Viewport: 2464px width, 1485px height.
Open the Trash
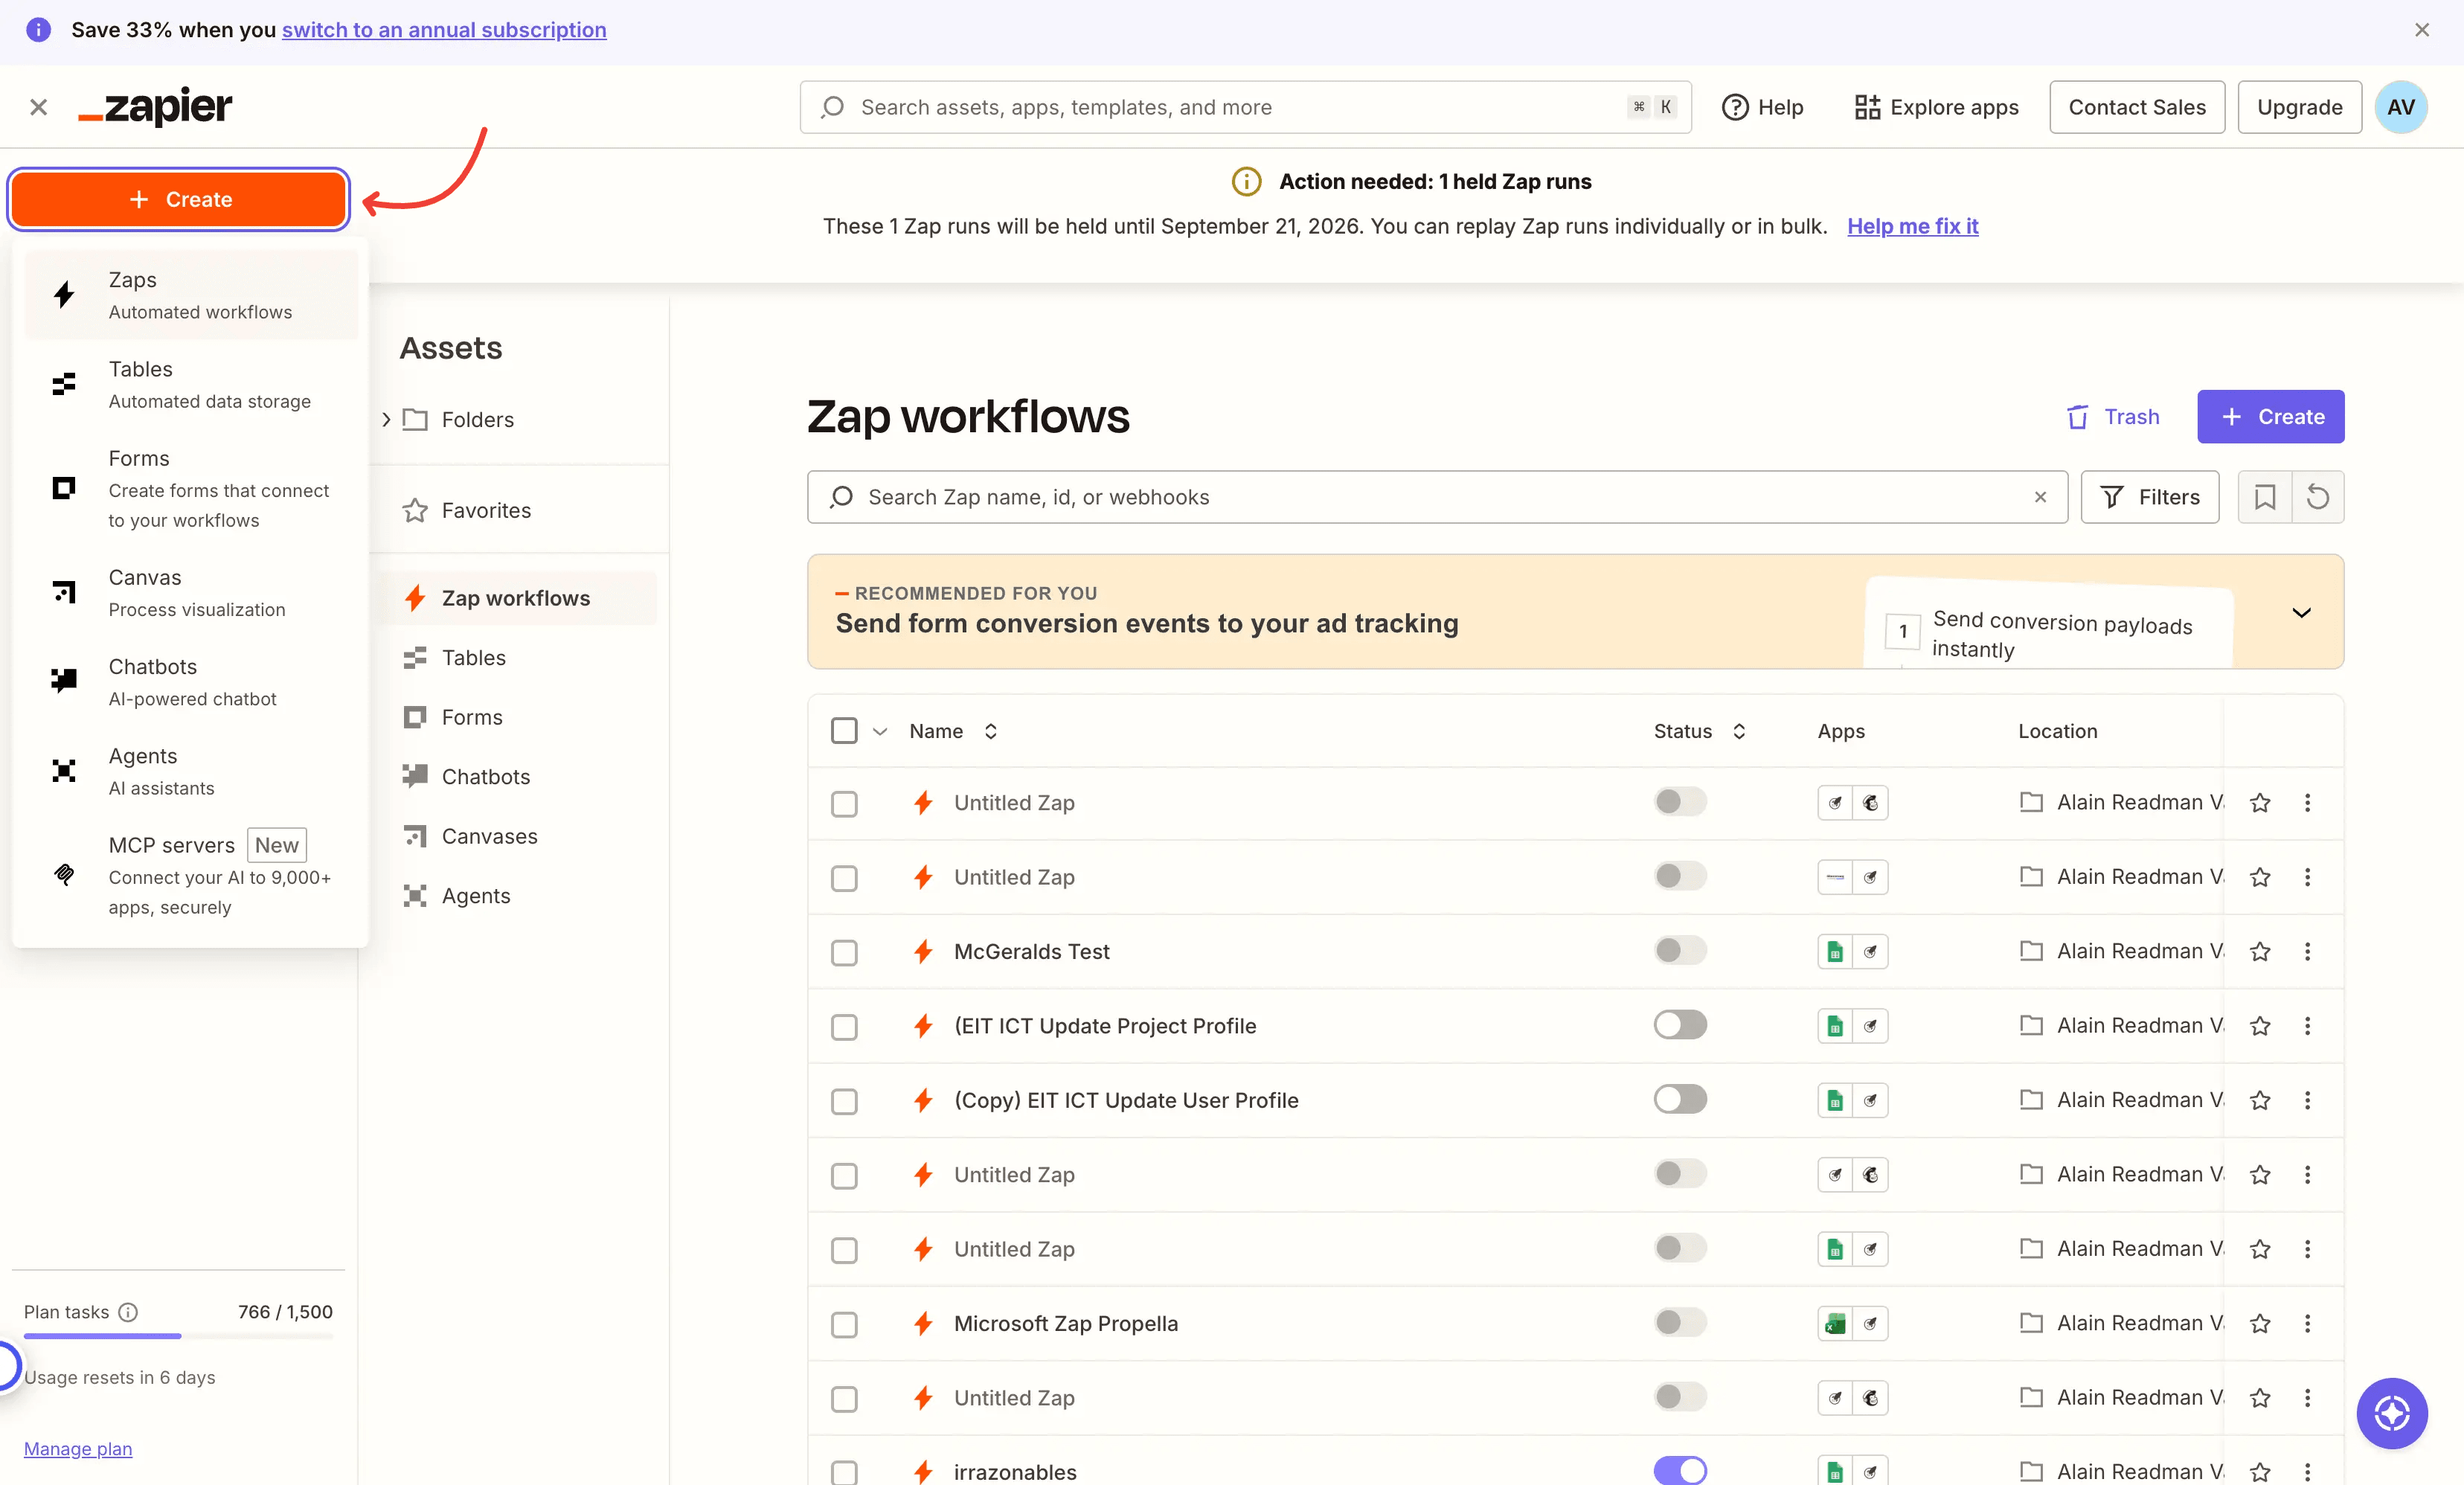(x=2113, y=417)
